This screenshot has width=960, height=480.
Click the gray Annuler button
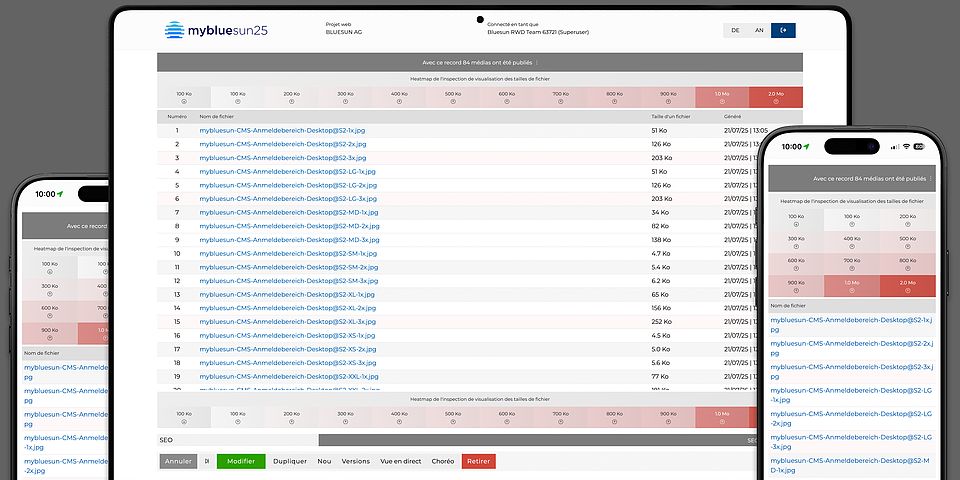pos(178,461)
